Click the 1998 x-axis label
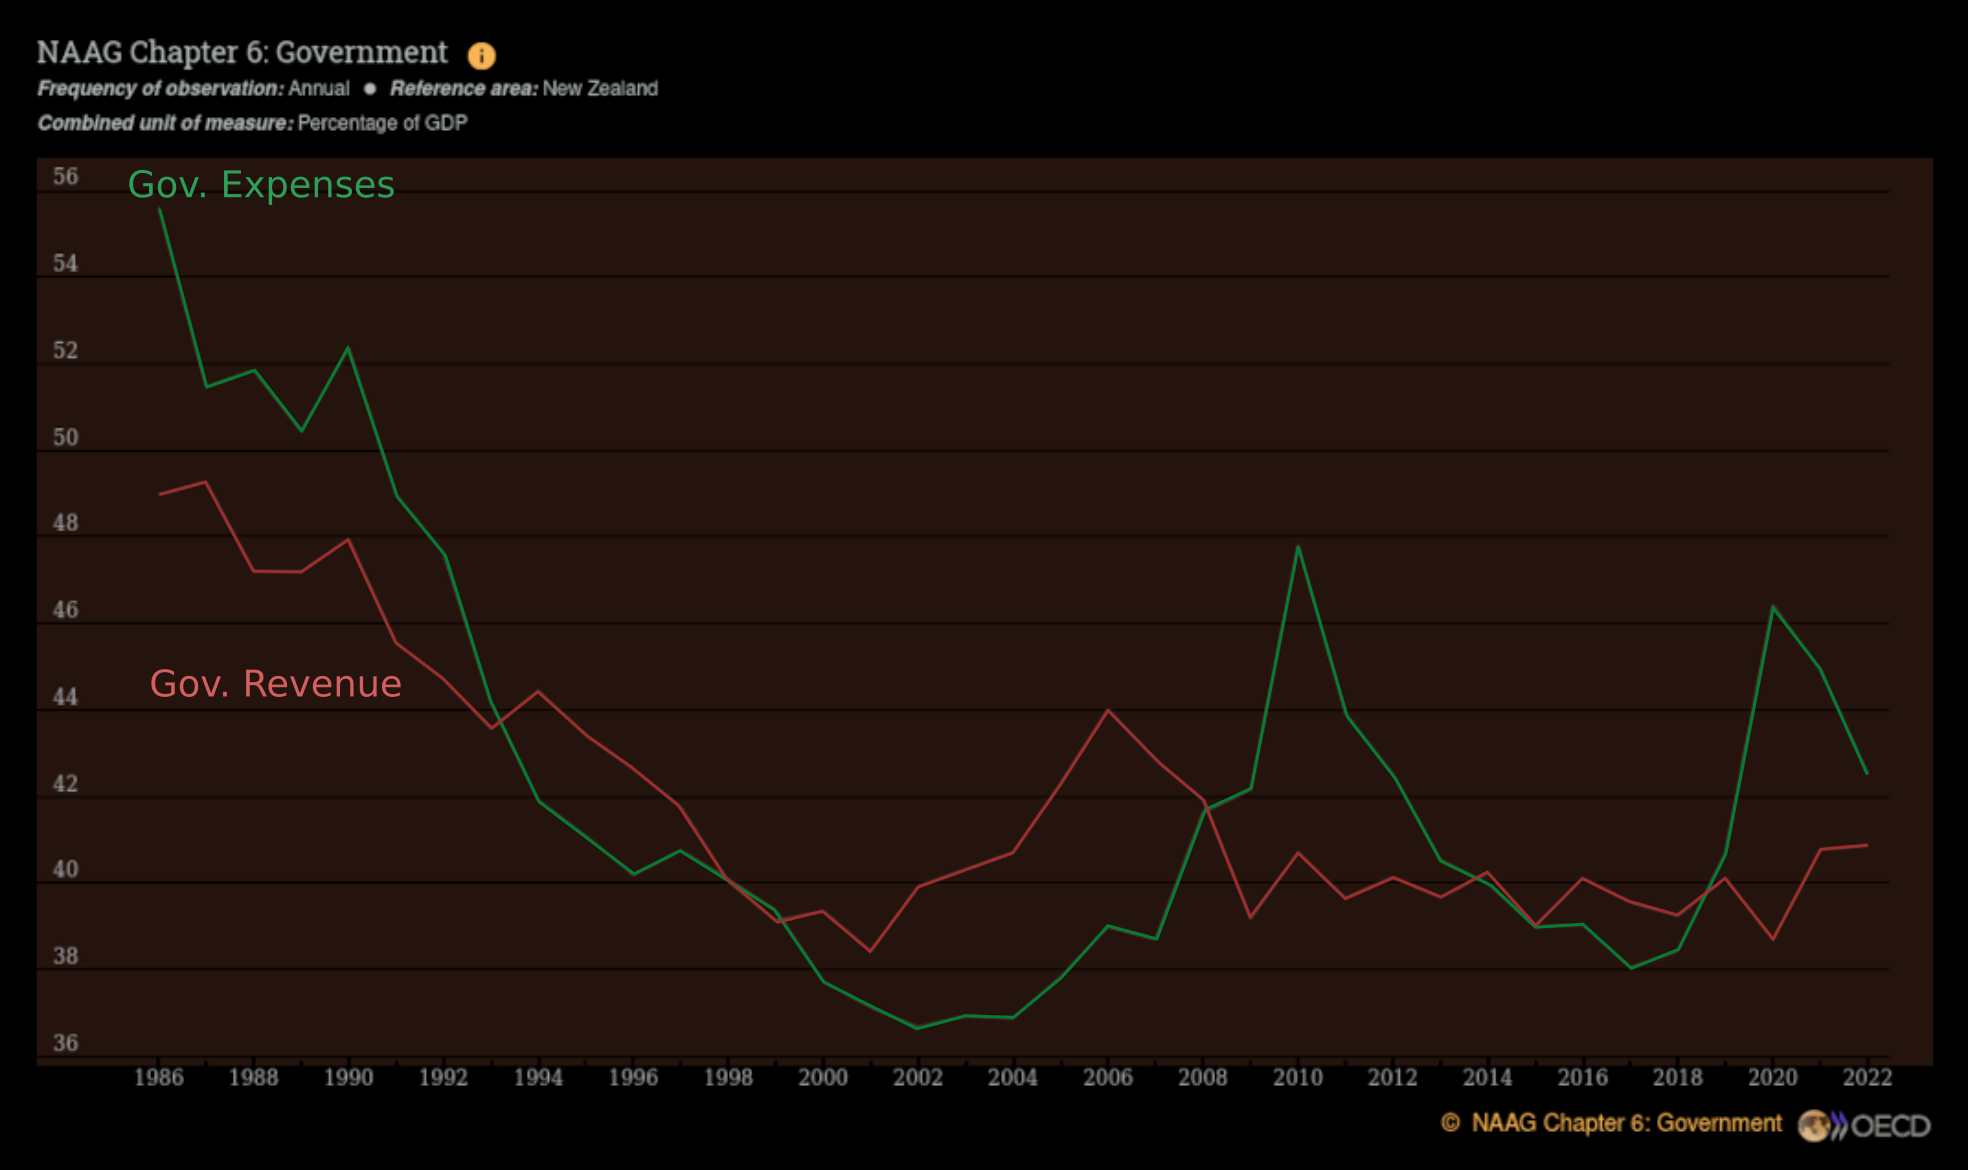This screenshot has height=1170, width=1968. pos(728,1077)
